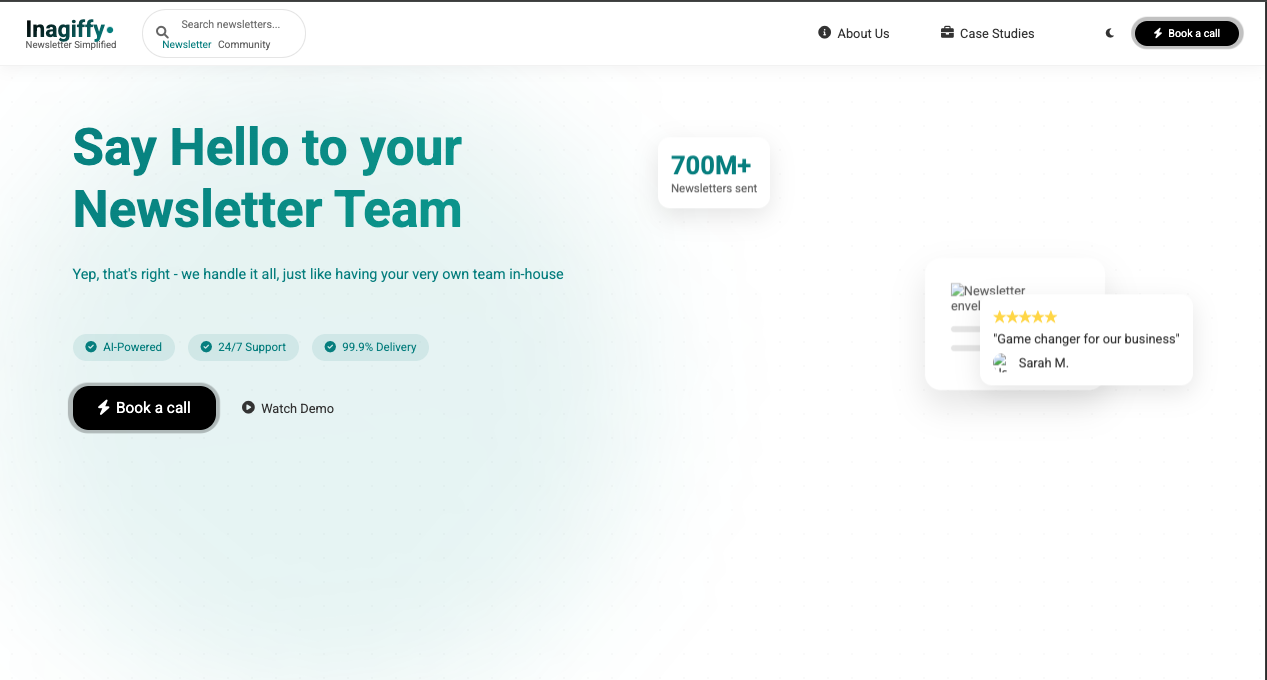1267x680 pixels.
Task: Open the About Us menu item
Action: 853,33
